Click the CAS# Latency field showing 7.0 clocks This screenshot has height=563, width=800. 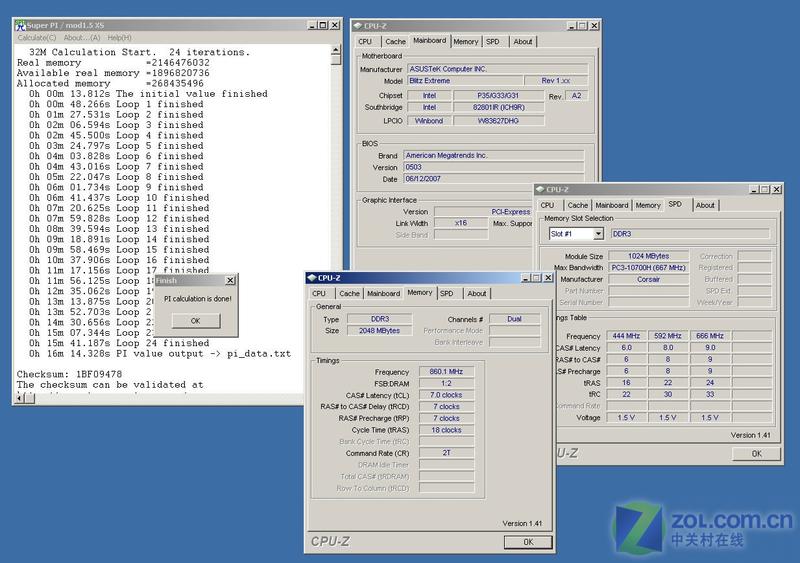pyautogui.click(x=446, y=395)
